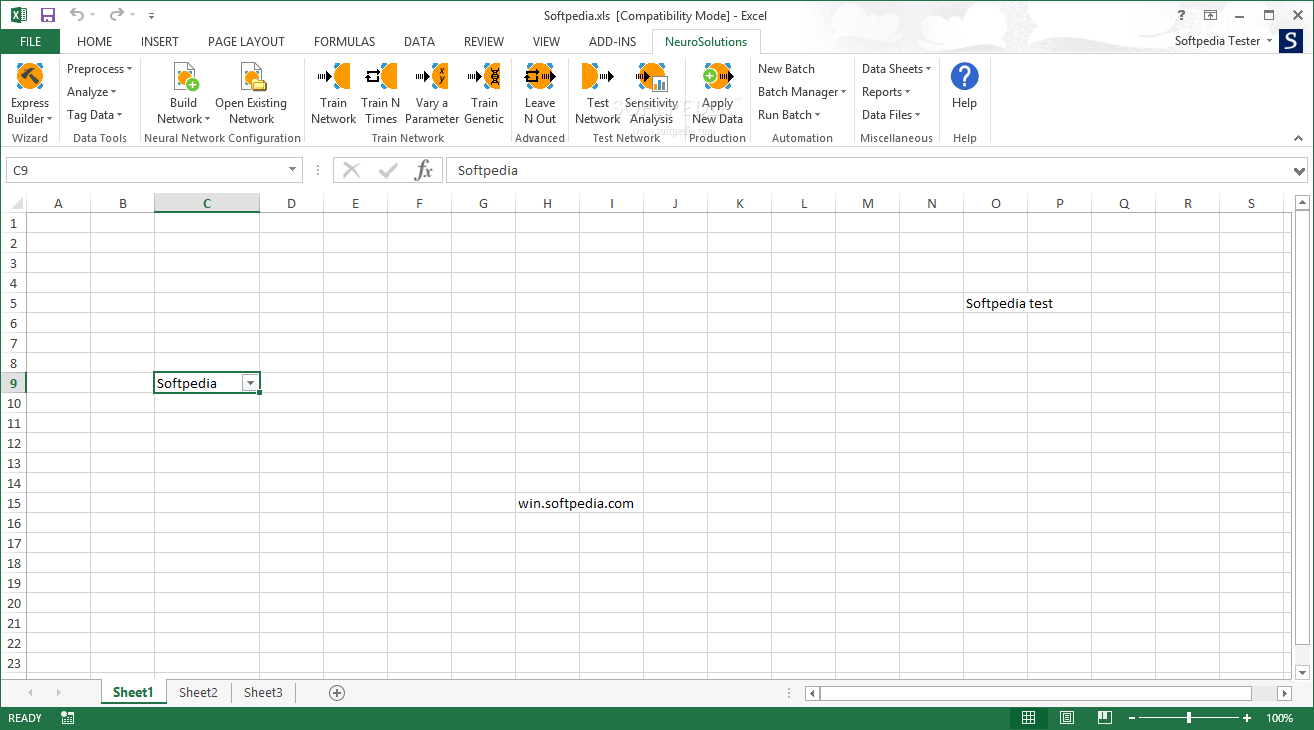Switch to Normal view in status bar
Image resolution: width=1314 pixels, height=730 pixels.
pos(1028,718)
